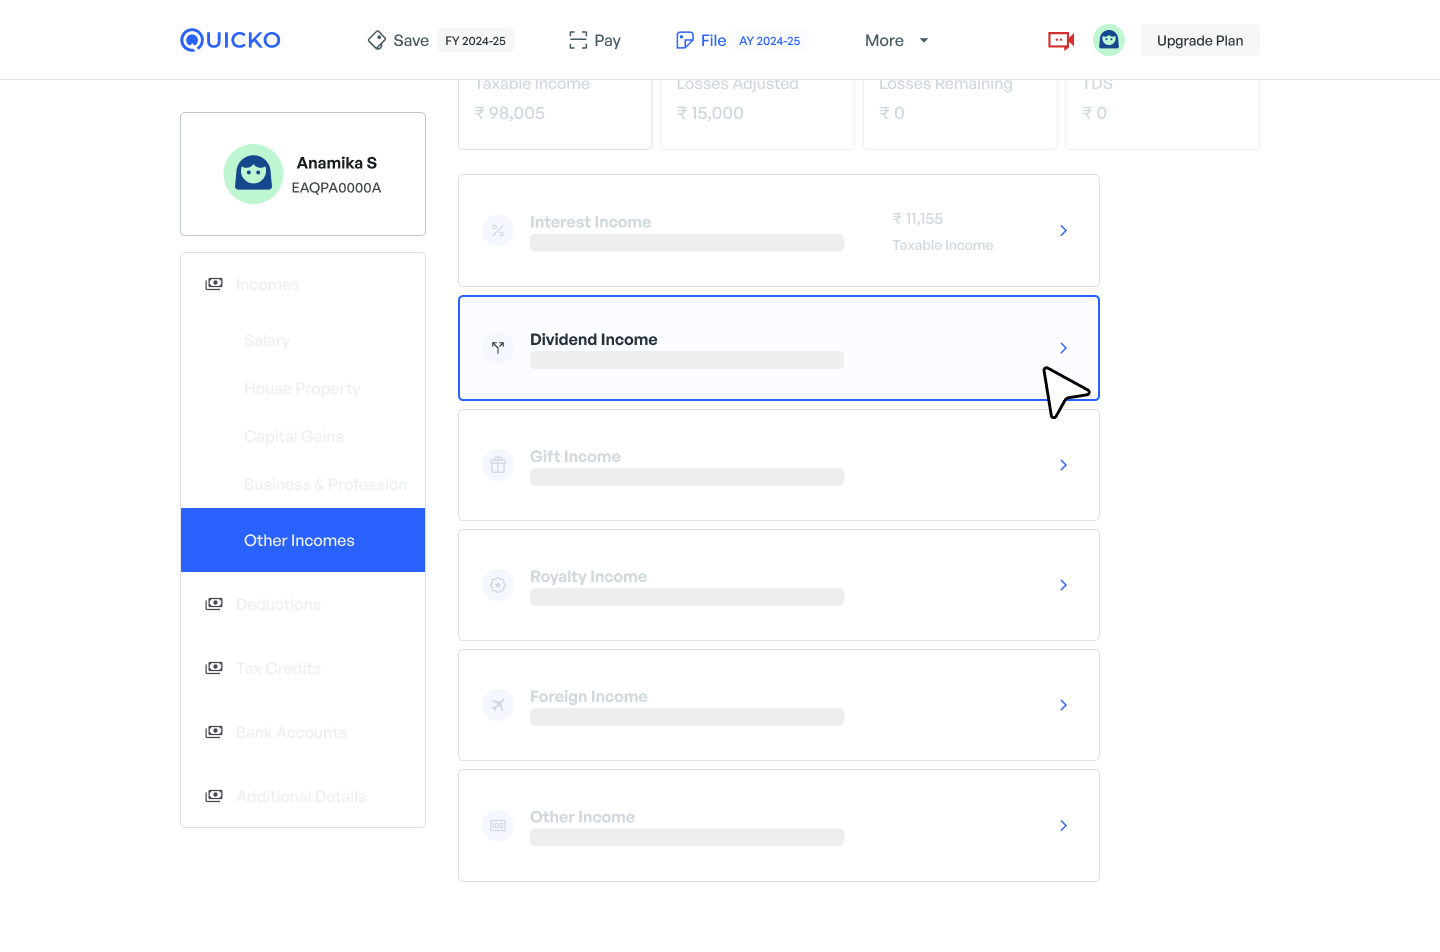This screenshot has height=952, width=1440.
Task: Click the Other Income card icon
Action: pyautogui.click(x=498, y=825)
